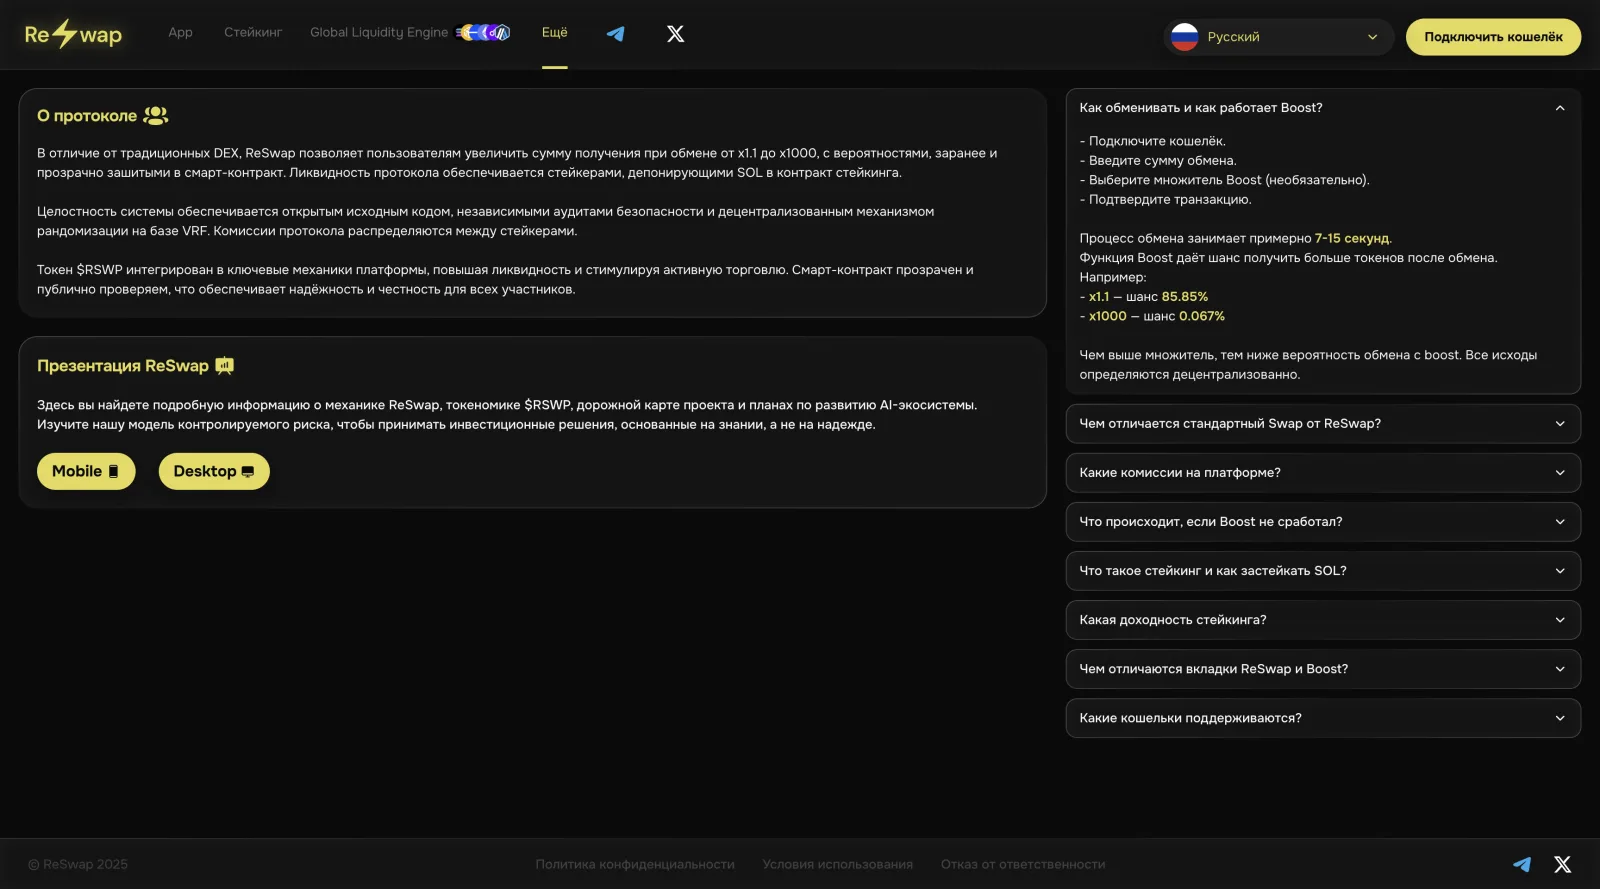The height and width of the screenshot is (889, 1600).
Task: Expand 'Какие кошельки поддерживаются?'
Action: (x=1322, y=718)
